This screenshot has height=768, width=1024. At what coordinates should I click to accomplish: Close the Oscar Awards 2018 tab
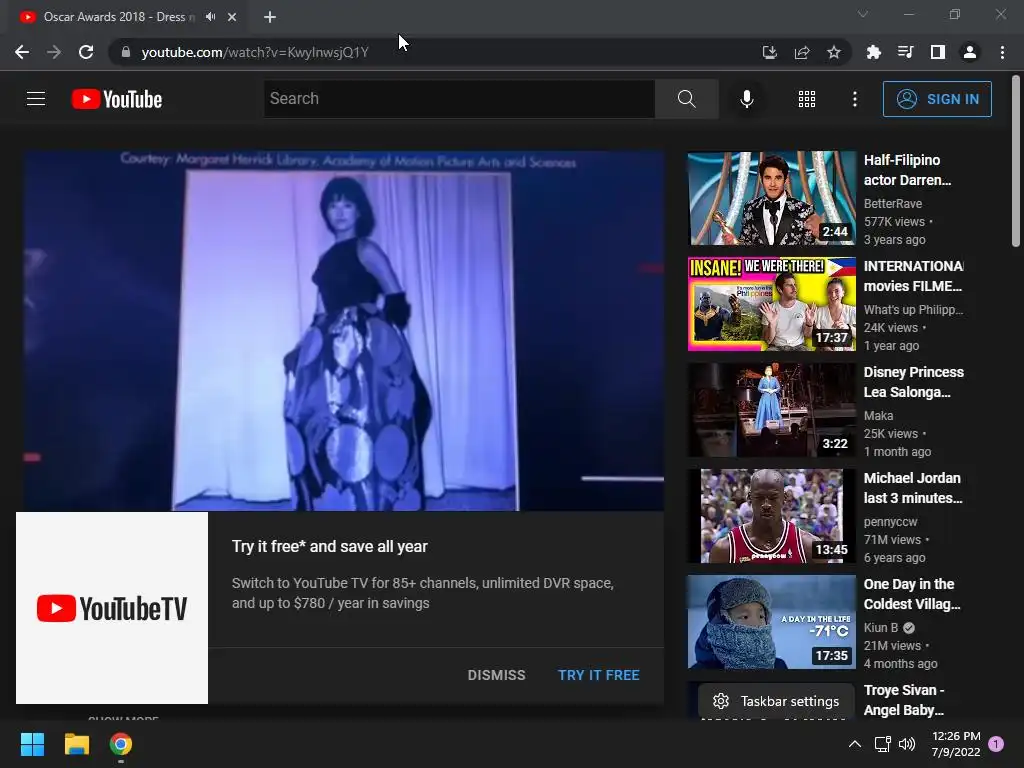tap(232, 17)
